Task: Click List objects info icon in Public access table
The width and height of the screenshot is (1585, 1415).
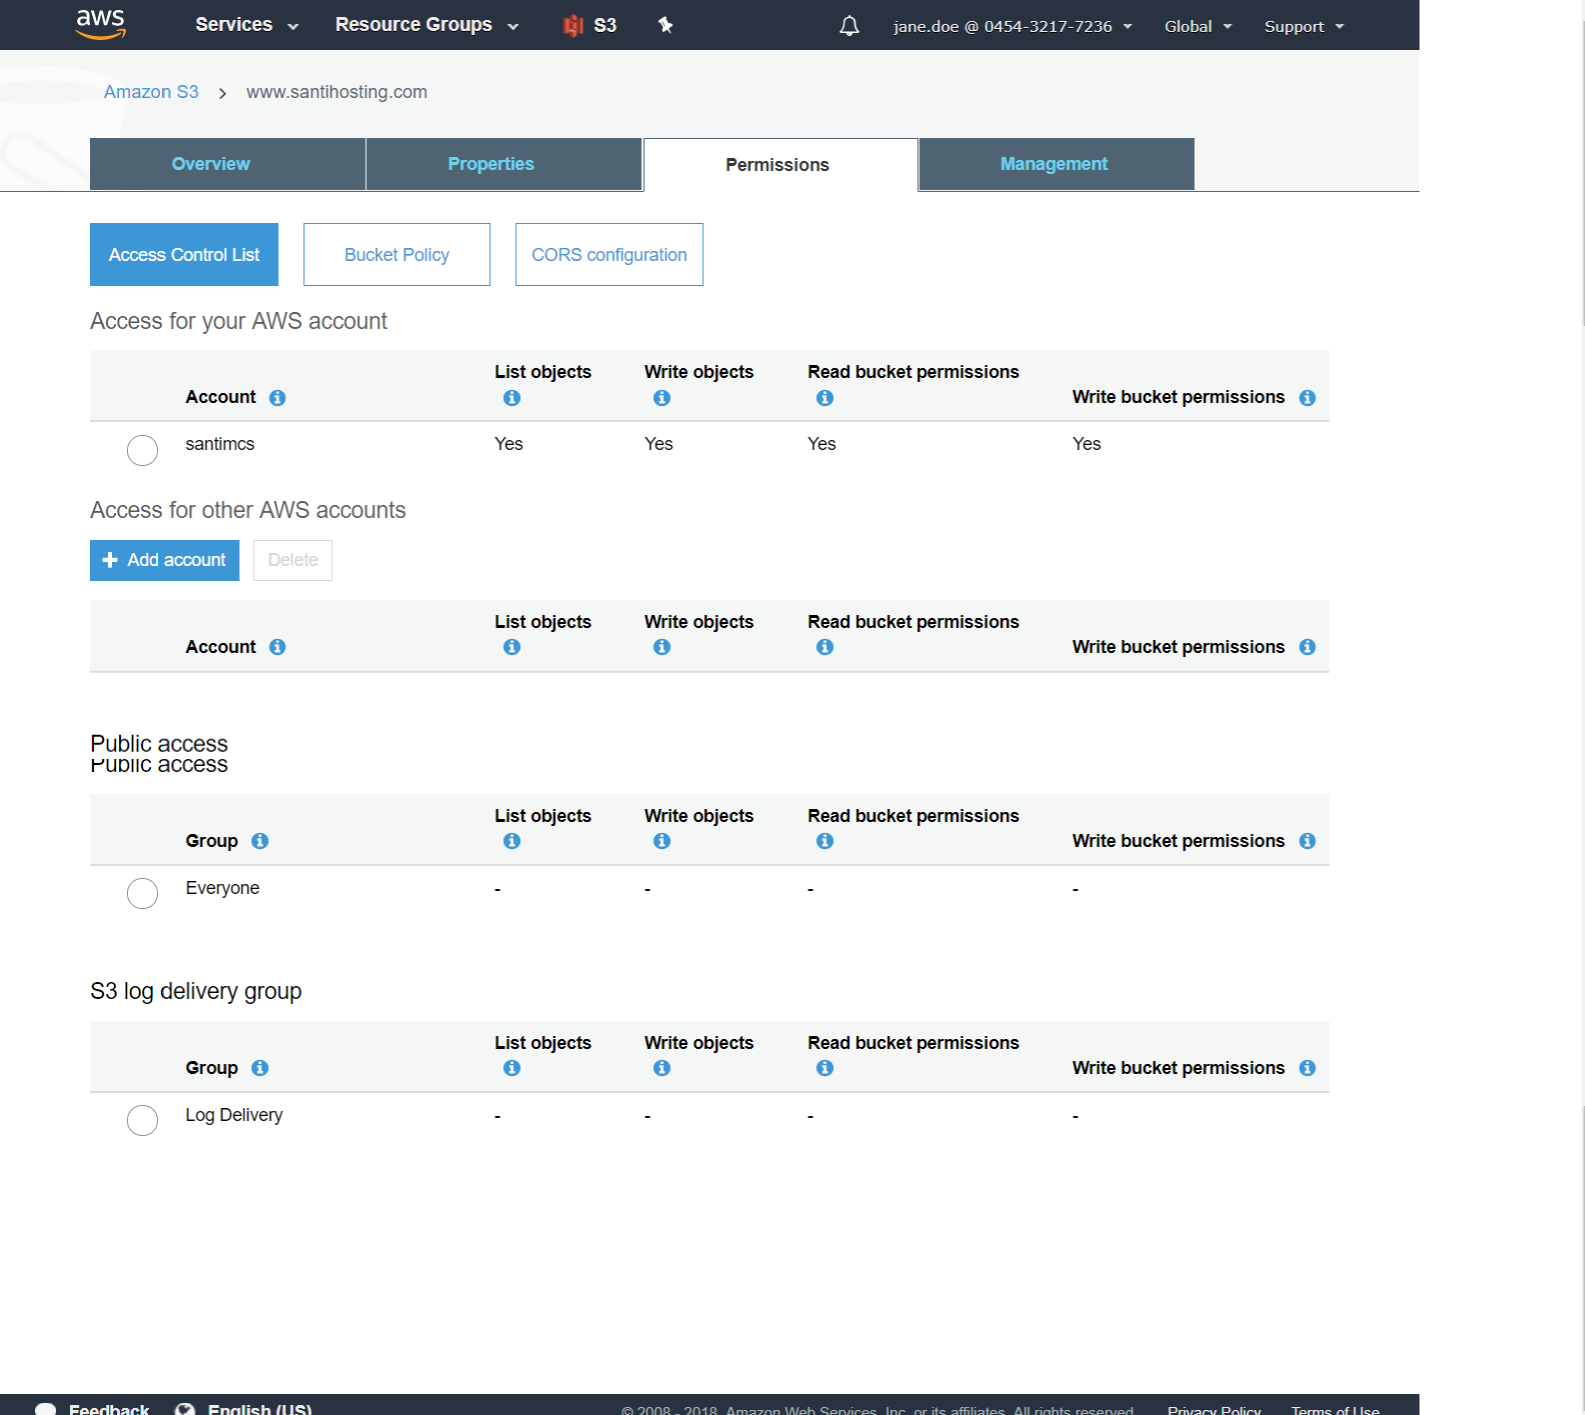Action: [x=512, y=841]
